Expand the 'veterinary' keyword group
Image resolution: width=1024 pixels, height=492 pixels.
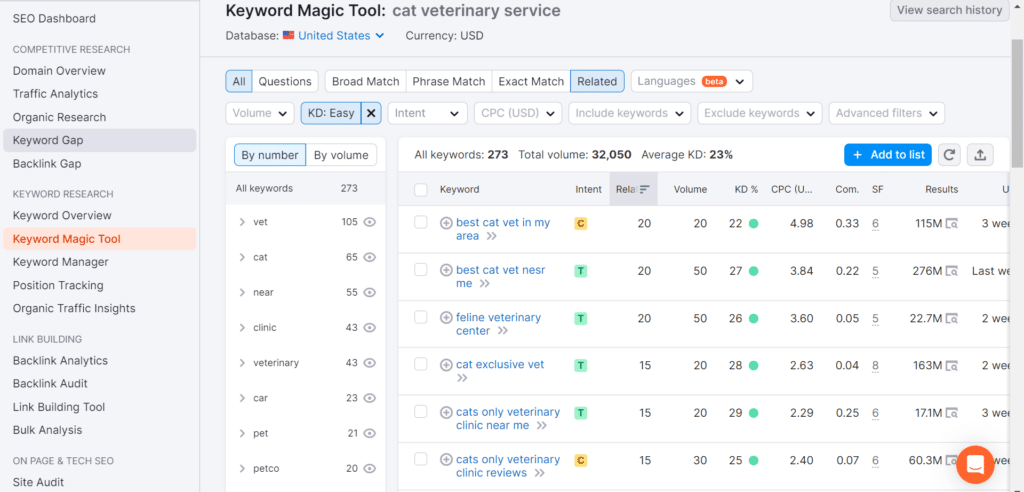pyautogui.click(x=242, y=363)
